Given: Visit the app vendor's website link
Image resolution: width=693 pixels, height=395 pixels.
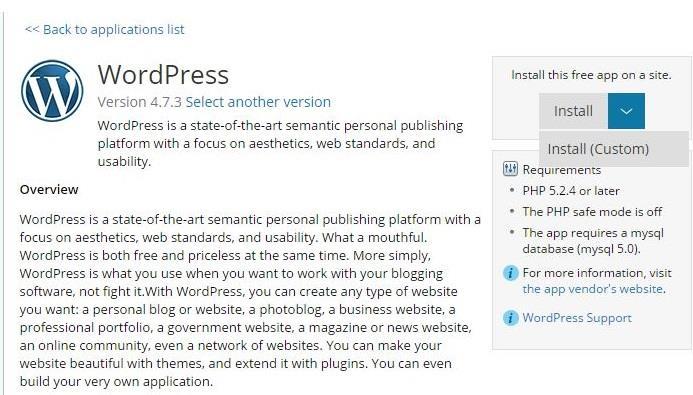Looking at the screenshot, I should (x=594, y=289).
